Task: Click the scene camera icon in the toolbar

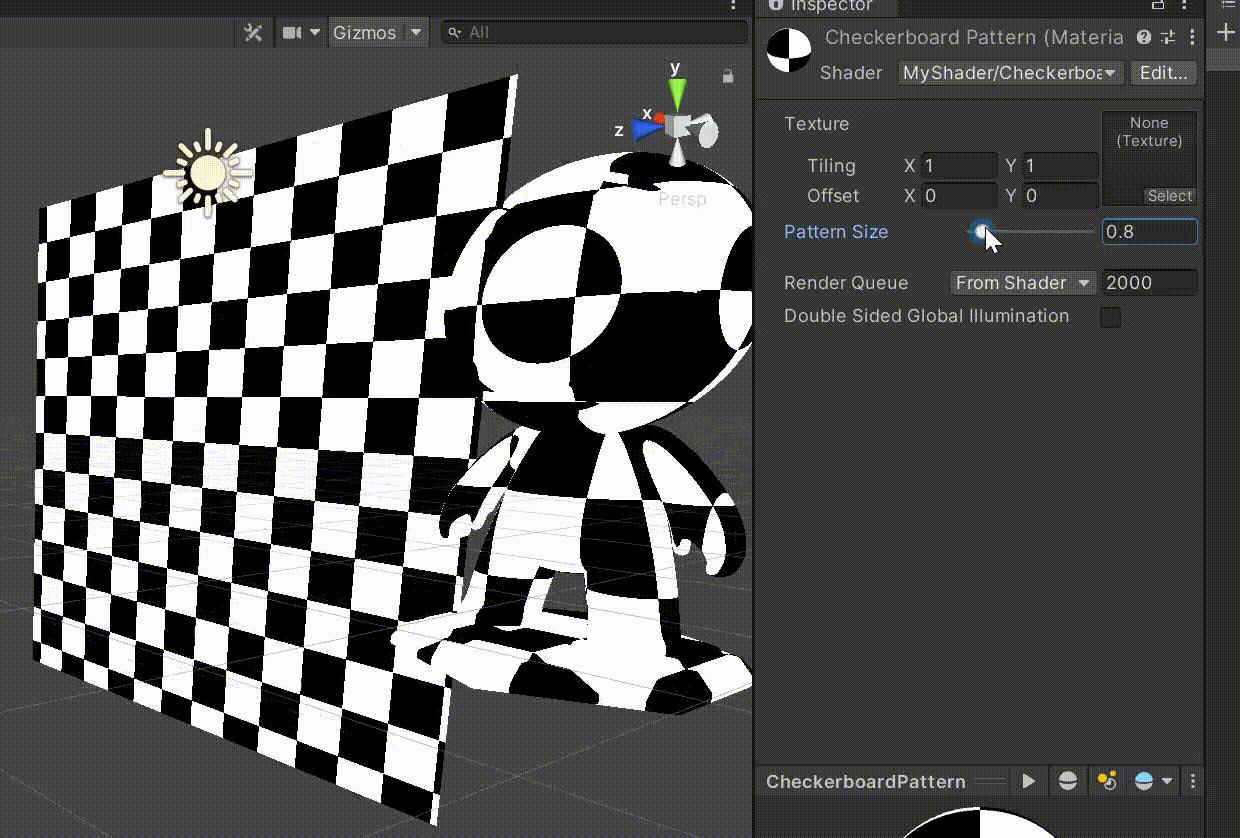Action: pos(291,31)
